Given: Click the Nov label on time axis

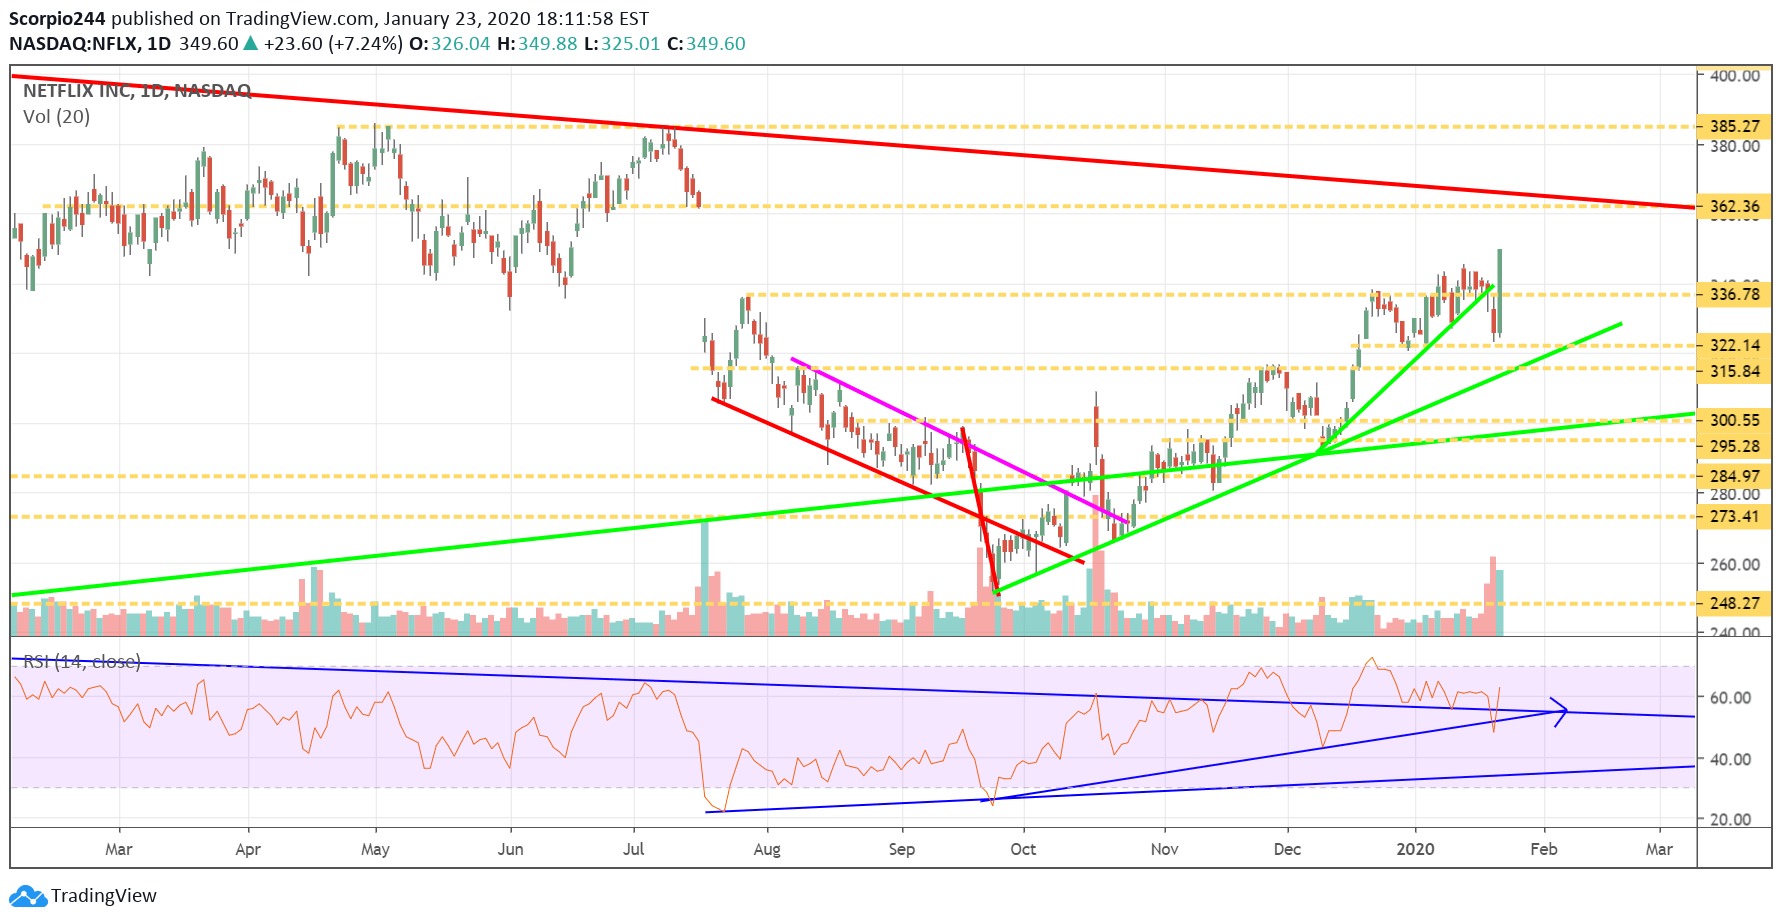Looking at the screenshot, I should pos(1165,849).
